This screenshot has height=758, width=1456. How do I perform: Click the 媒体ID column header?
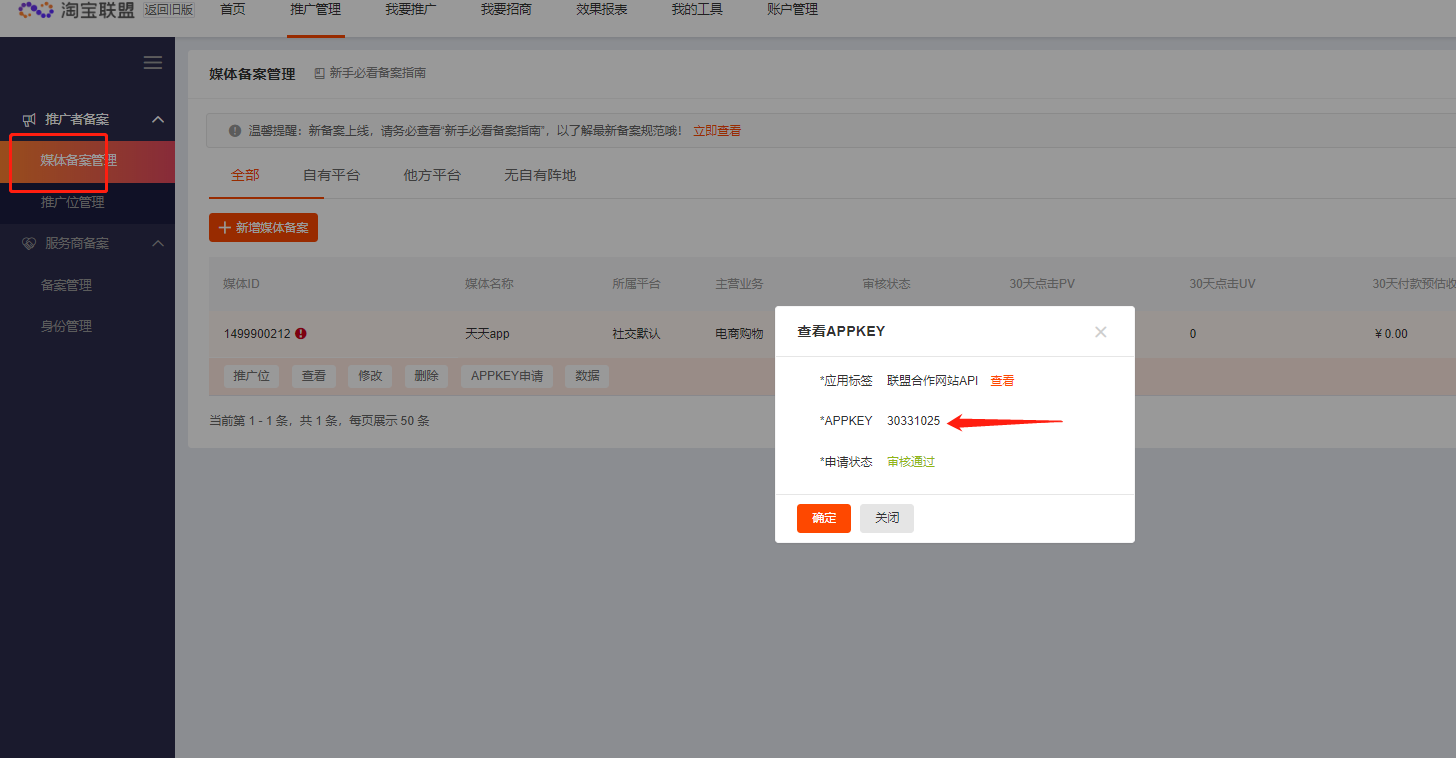[x=241, y=284]
